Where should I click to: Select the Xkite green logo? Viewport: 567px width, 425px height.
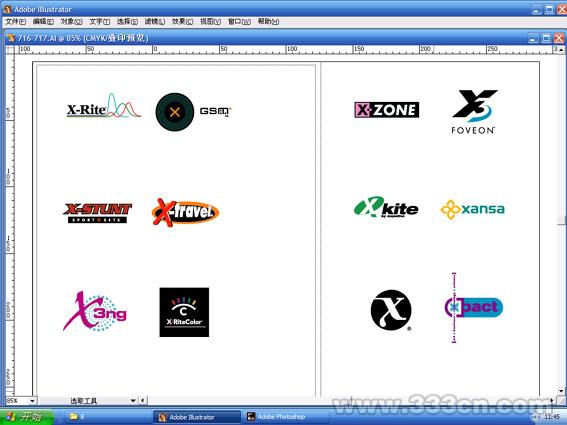coord(386,207)
